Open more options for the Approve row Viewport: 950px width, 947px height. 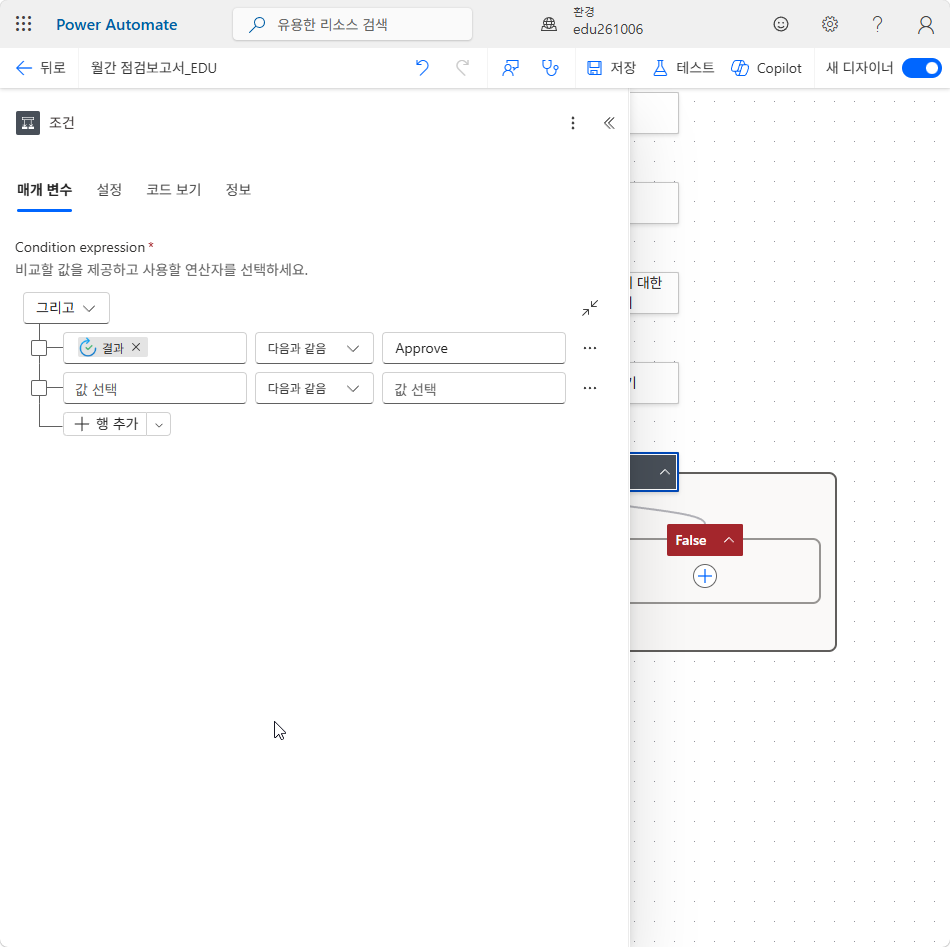(x=590, y=348)
